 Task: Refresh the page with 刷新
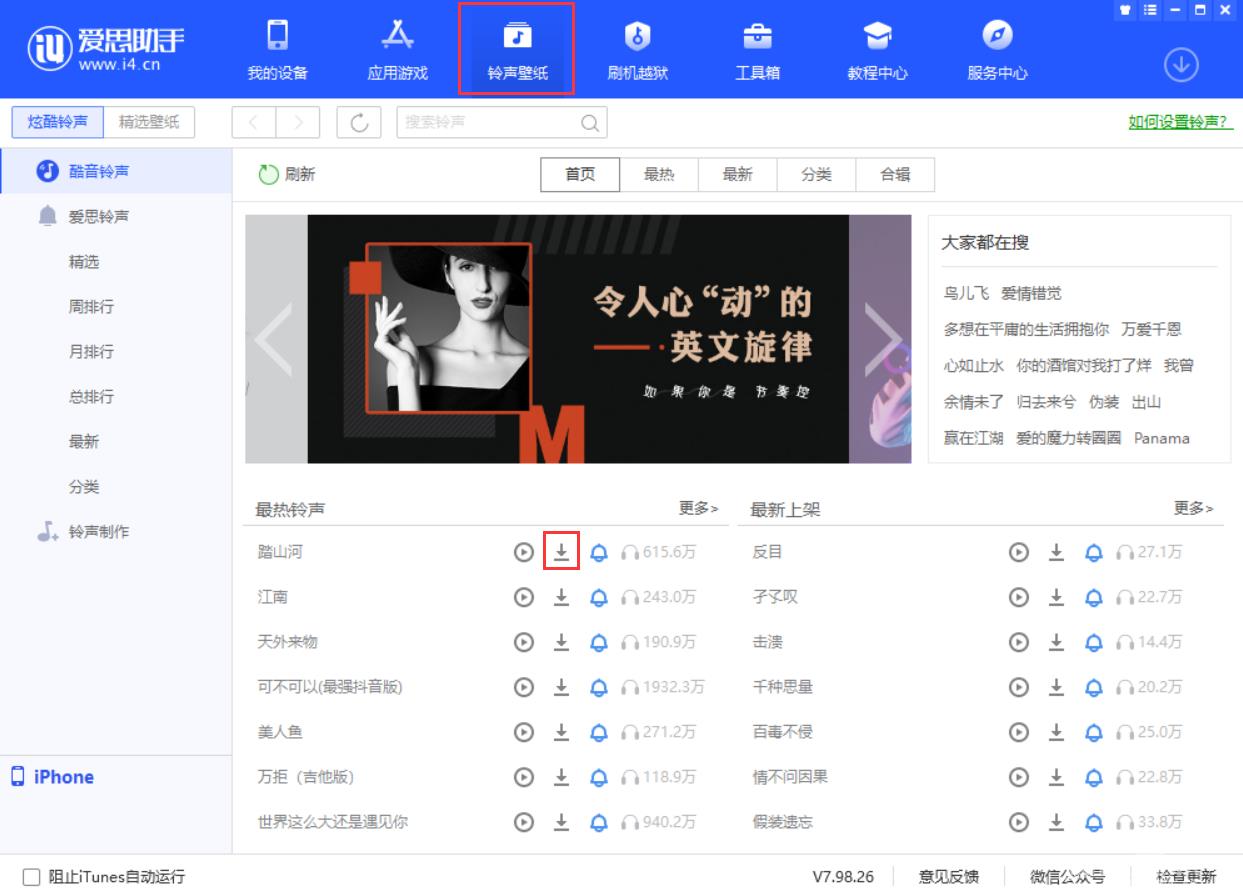(x=287, y=172)
